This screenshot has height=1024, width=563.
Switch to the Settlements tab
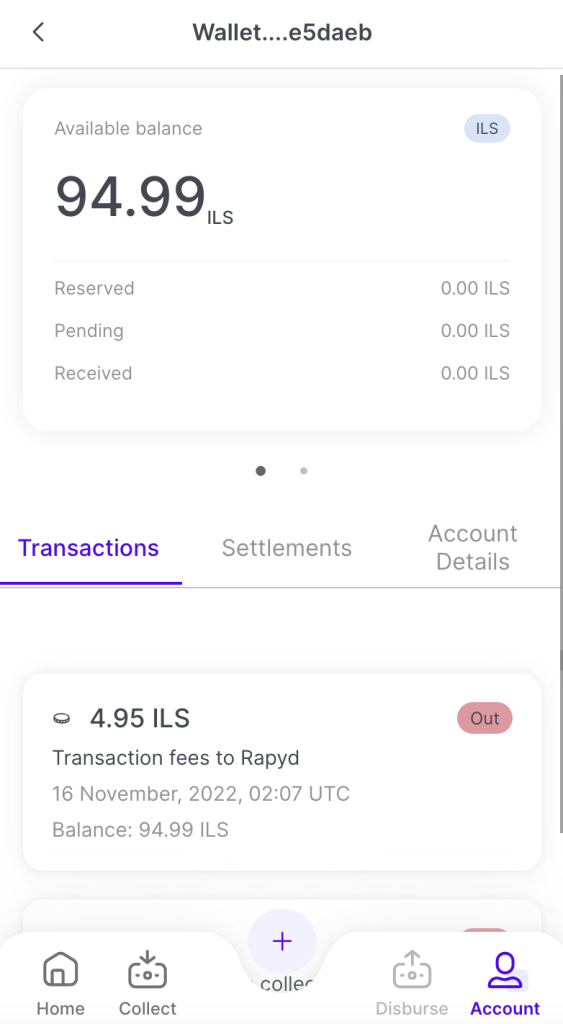287,547
